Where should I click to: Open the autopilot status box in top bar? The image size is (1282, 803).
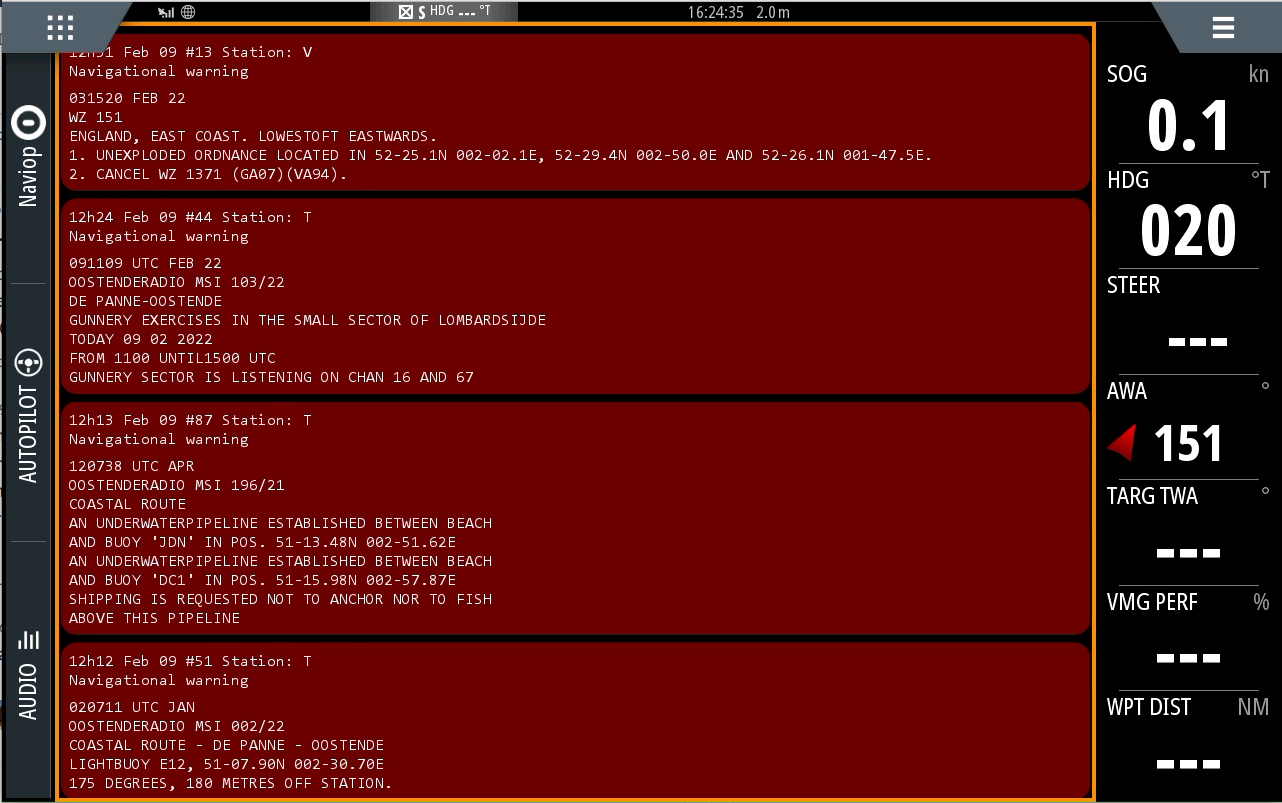click(444, 12)
